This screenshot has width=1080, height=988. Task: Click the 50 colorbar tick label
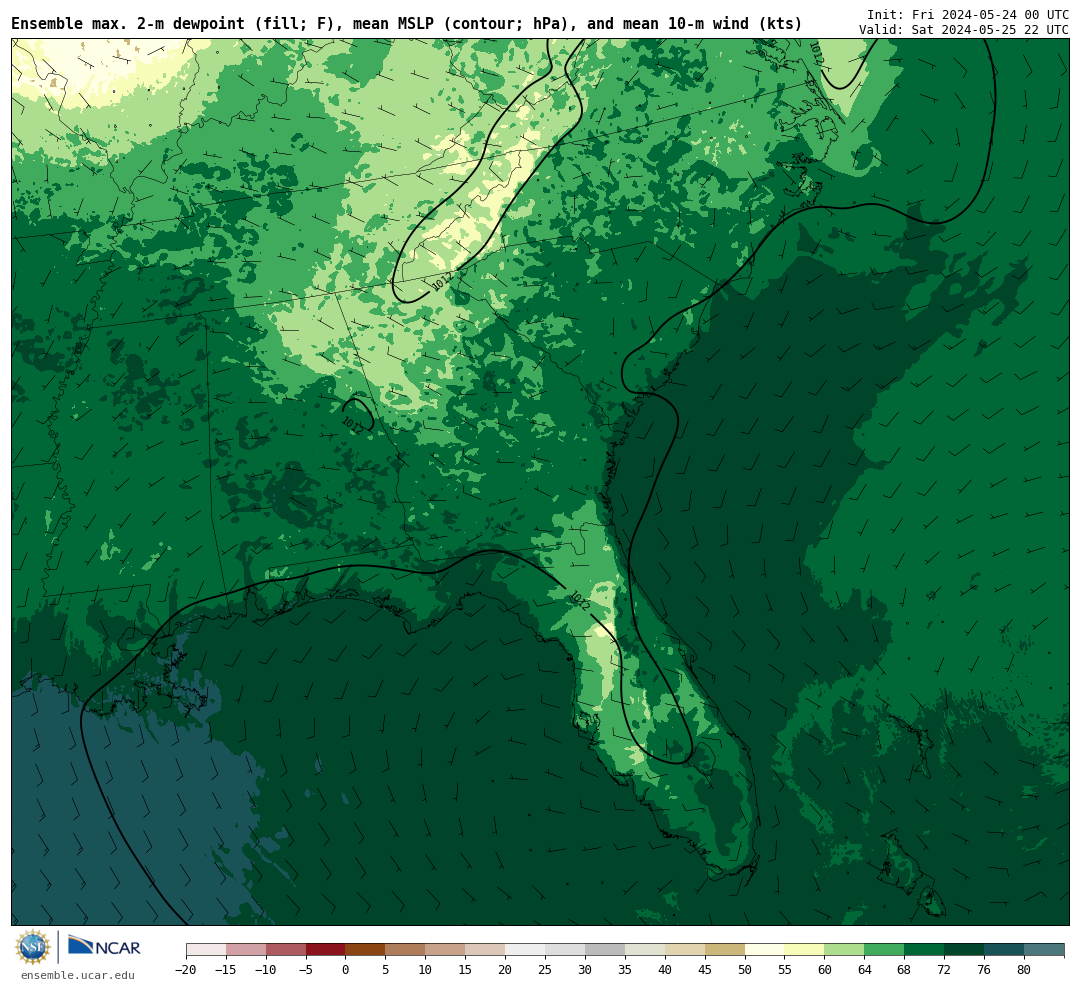[745, 970]
